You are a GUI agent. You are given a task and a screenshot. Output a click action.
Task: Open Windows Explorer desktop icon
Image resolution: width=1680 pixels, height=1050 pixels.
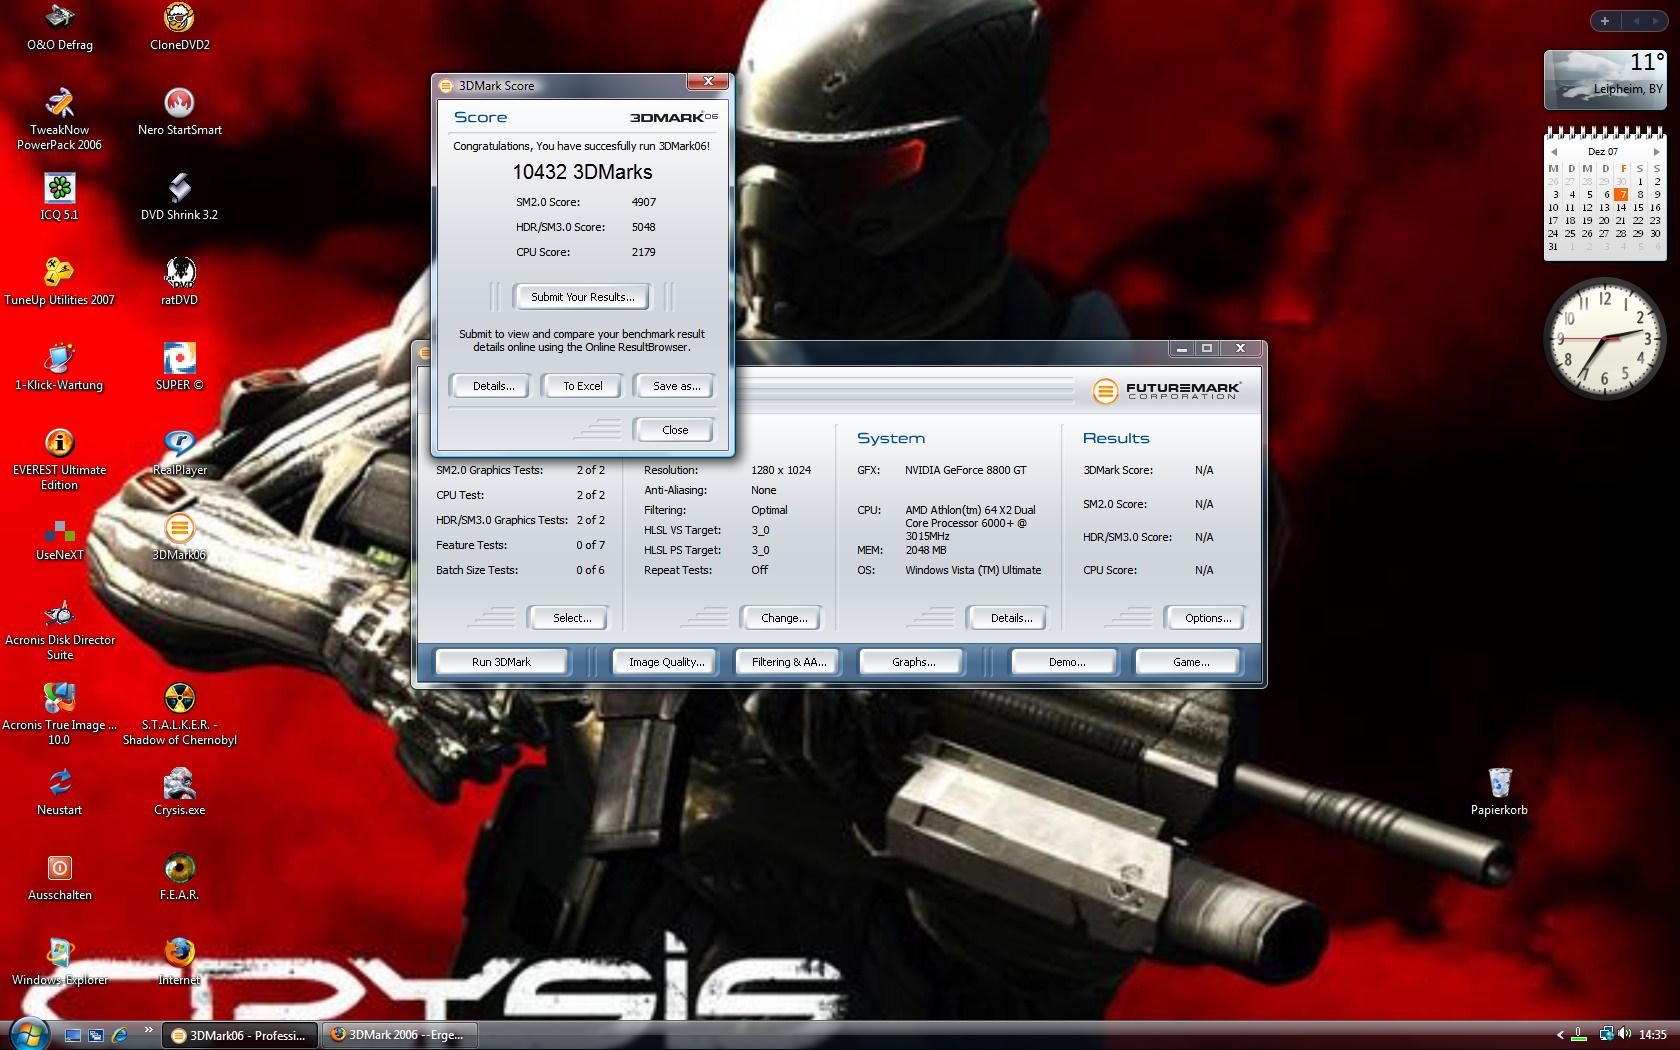coord(60,963)
